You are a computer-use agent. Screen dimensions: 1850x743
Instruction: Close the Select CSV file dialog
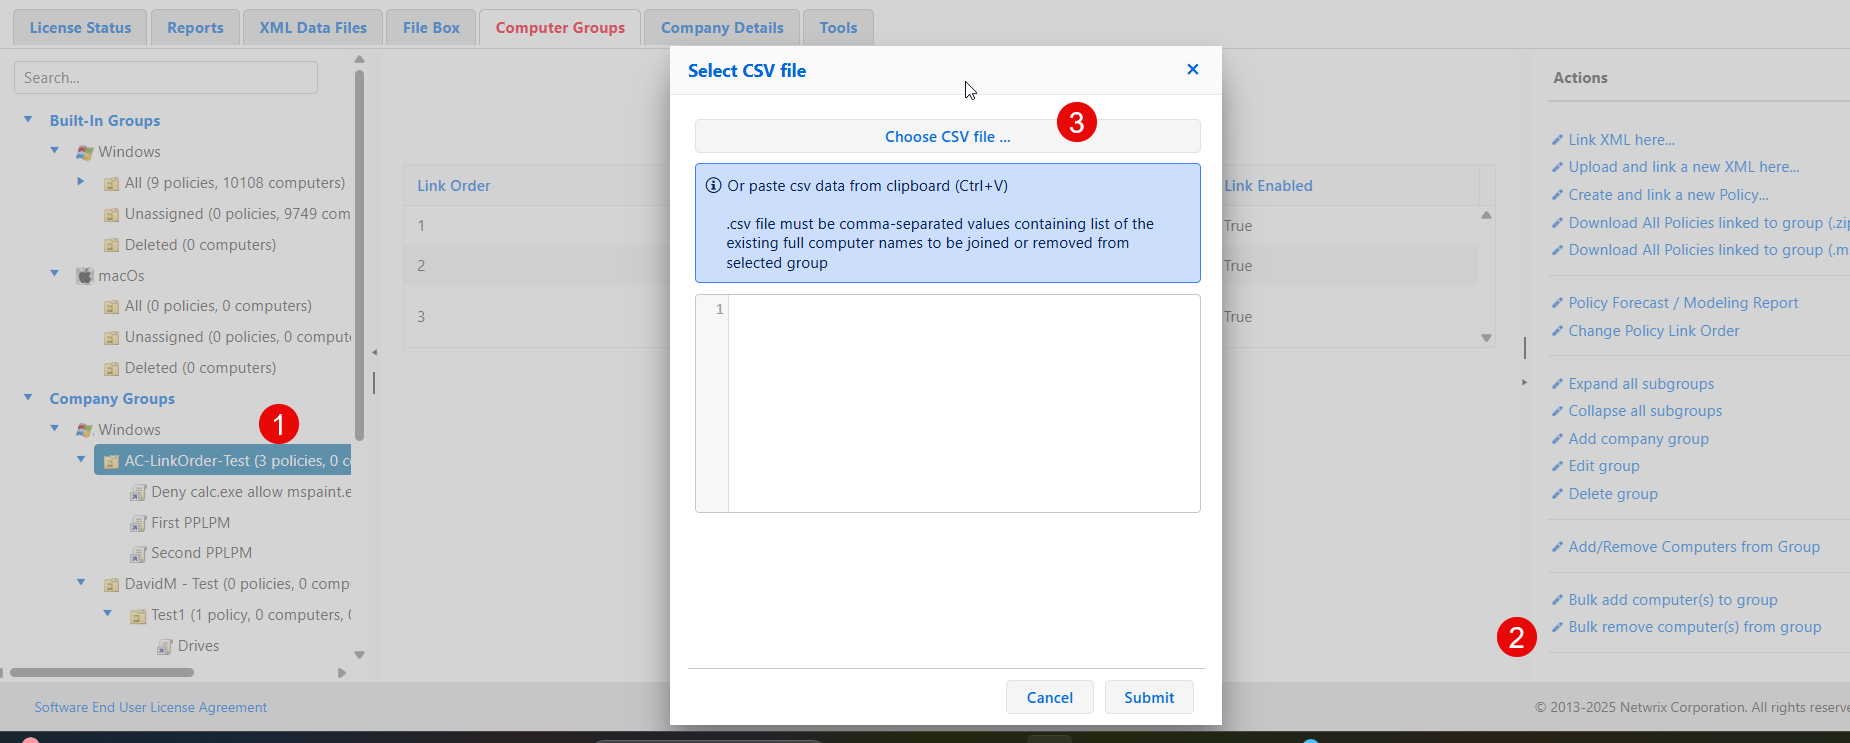click(x=1192, y=69)
